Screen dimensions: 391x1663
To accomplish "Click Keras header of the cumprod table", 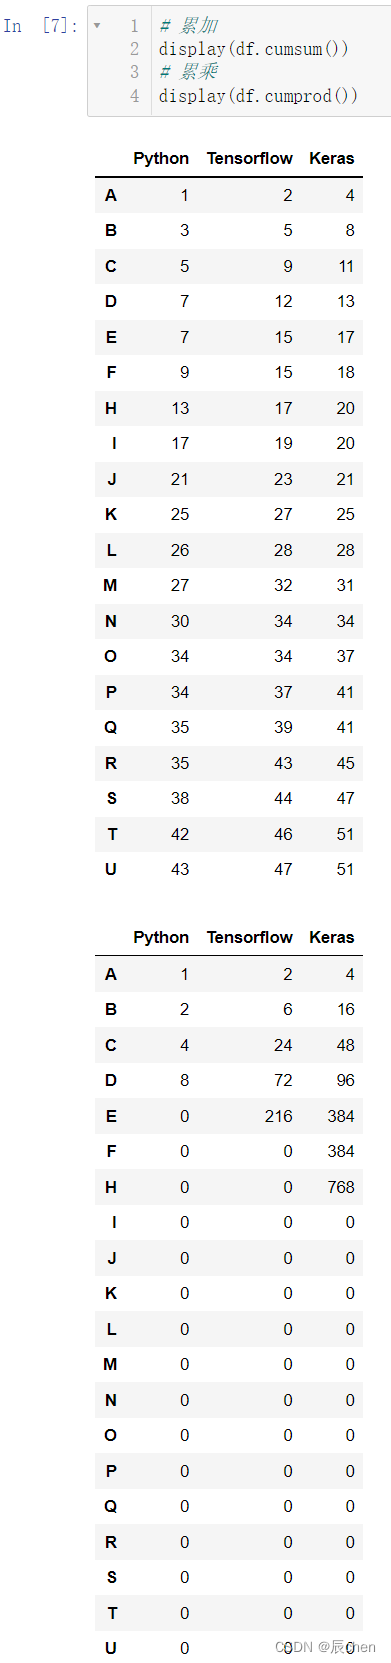I will coord(332,937).
